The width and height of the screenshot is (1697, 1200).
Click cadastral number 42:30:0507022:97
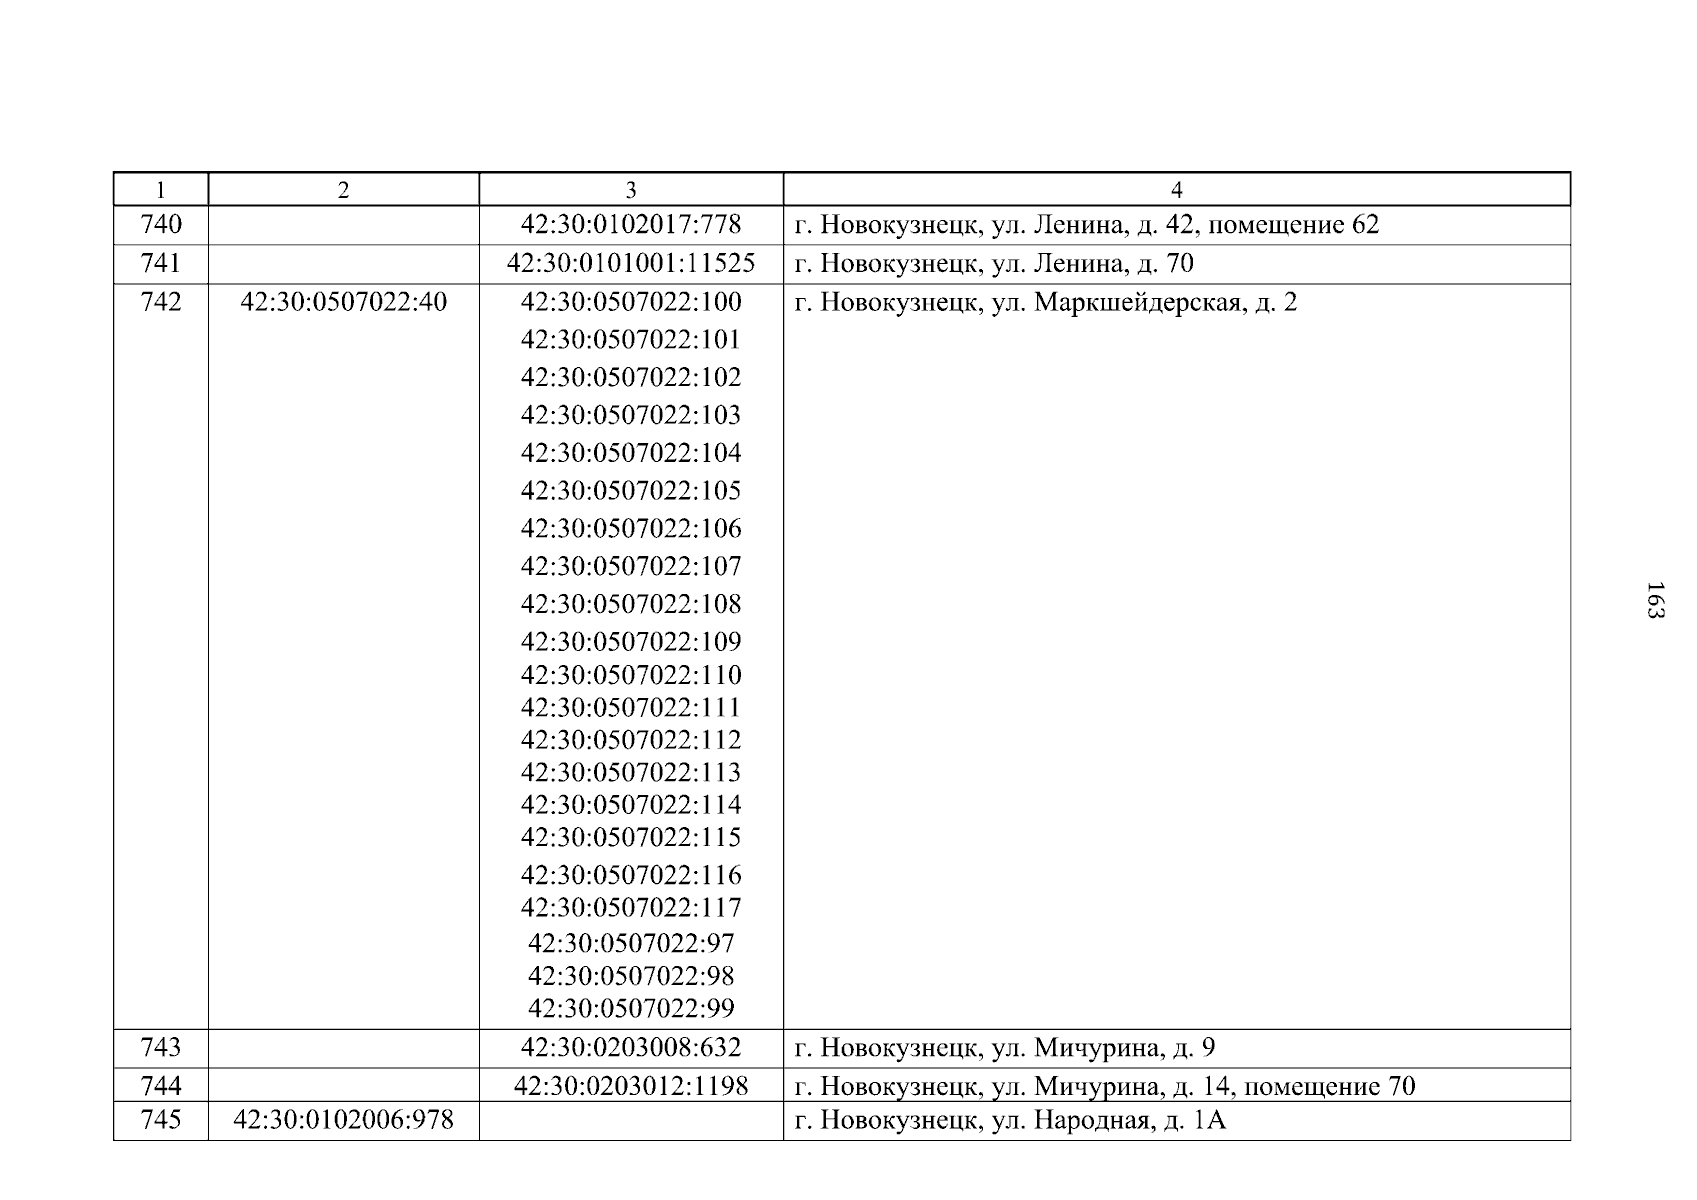pos(631,944)
